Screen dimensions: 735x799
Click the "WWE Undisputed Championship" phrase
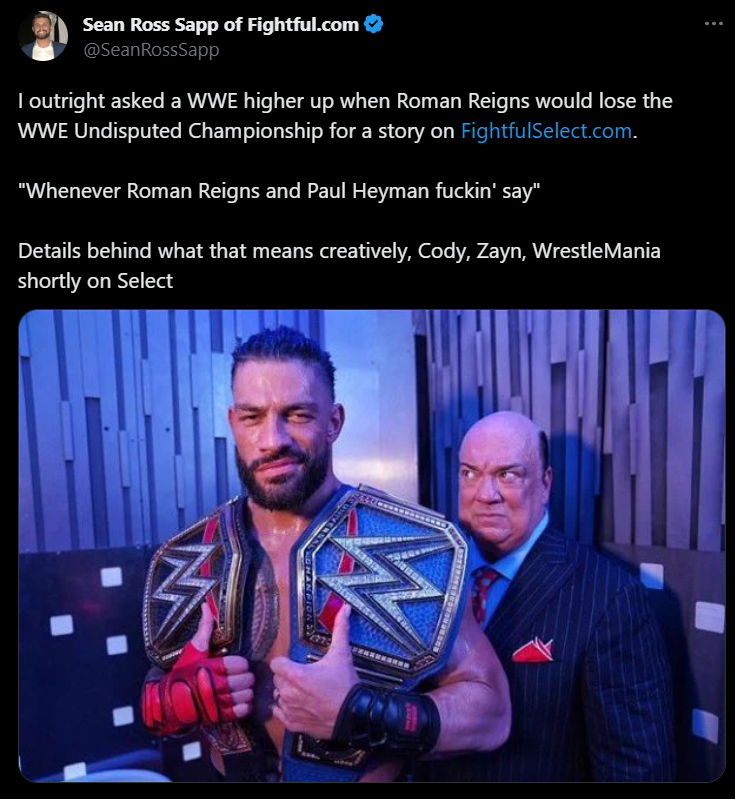tap(170, 131)
